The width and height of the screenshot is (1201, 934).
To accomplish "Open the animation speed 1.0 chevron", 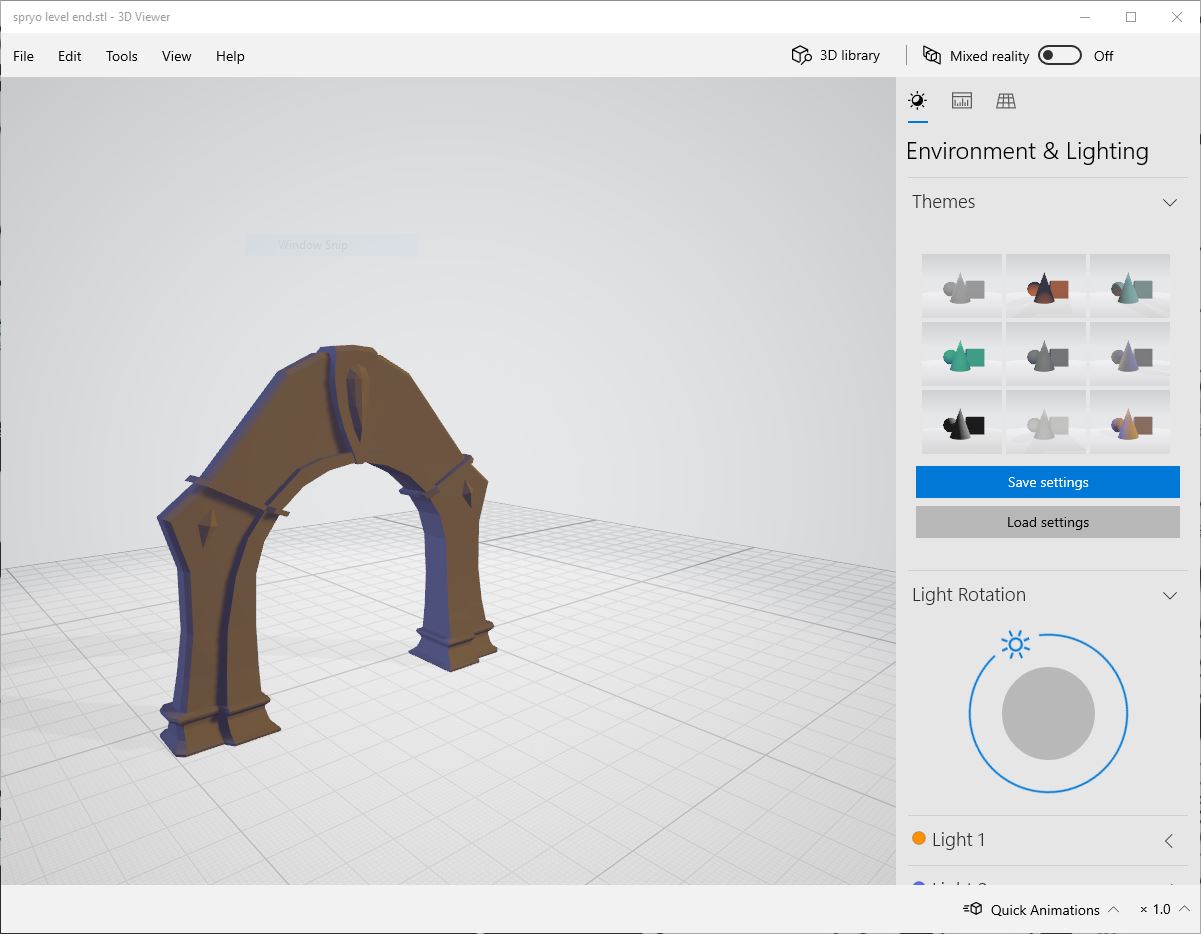I will 1184,909.
